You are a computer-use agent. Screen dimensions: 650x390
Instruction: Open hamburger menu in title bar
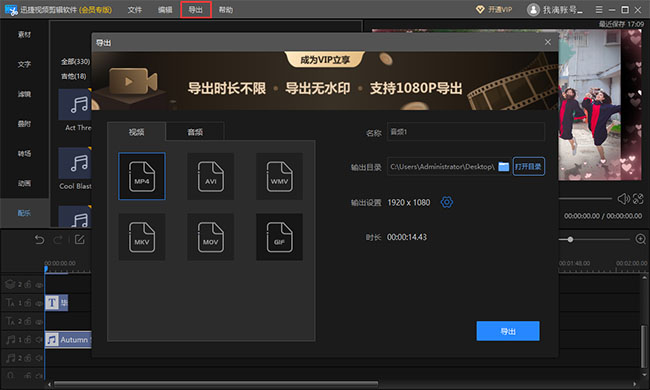coord(599,10)
